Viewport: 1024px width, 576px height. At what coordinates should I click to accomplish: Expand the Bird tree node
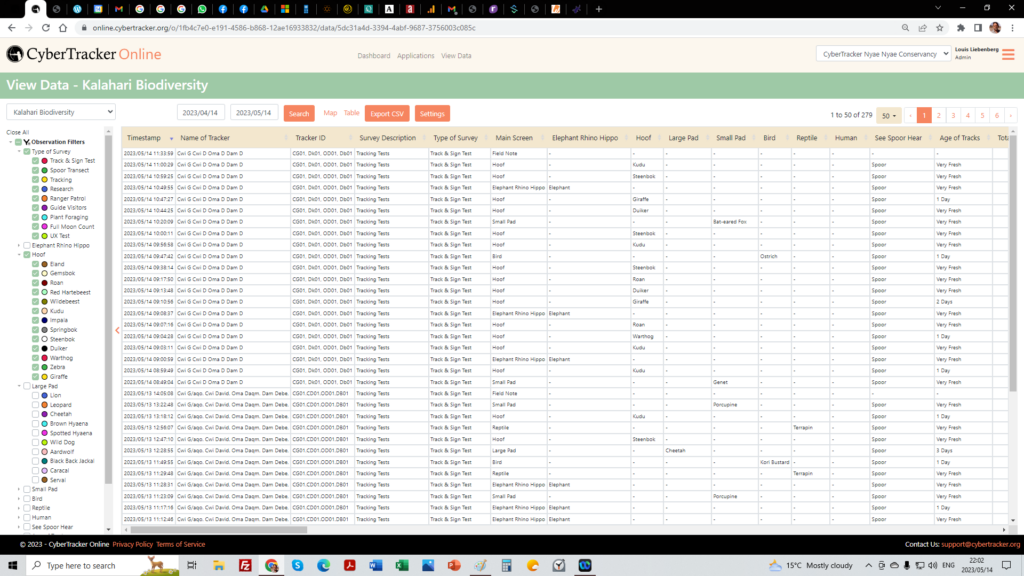(19, 499)
